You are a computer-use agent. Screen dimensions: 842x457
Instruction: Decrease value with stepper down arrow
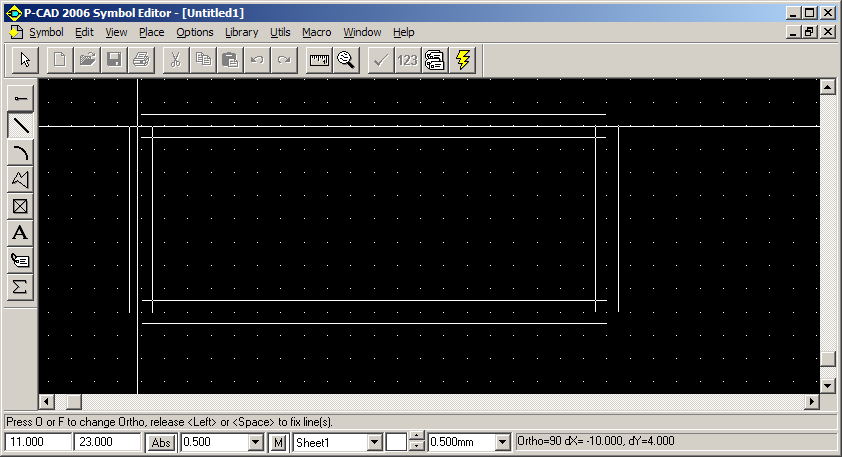coord(416,446)
